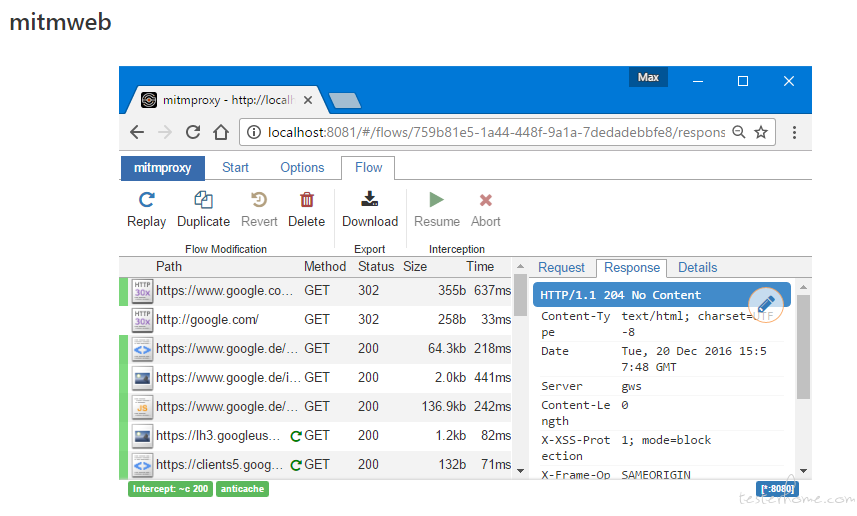
Task: Click the site info icon in address bar
Action: click(254, 132)
